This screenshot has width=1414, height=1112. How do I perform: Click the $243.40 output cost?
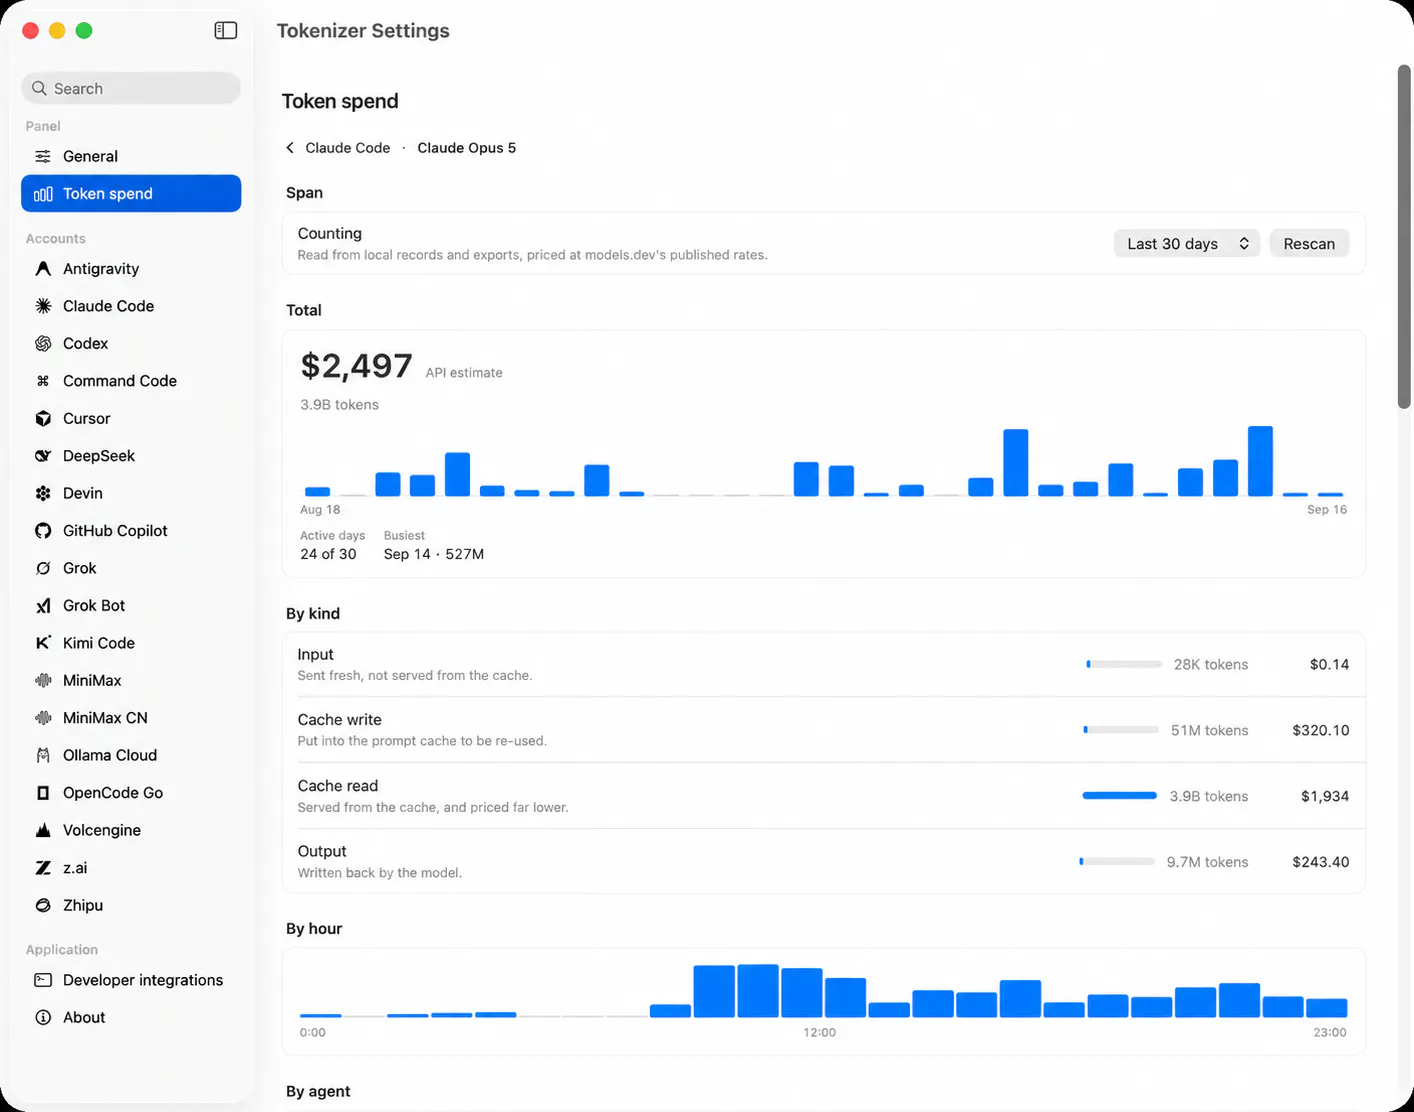tap(1320, 862)
